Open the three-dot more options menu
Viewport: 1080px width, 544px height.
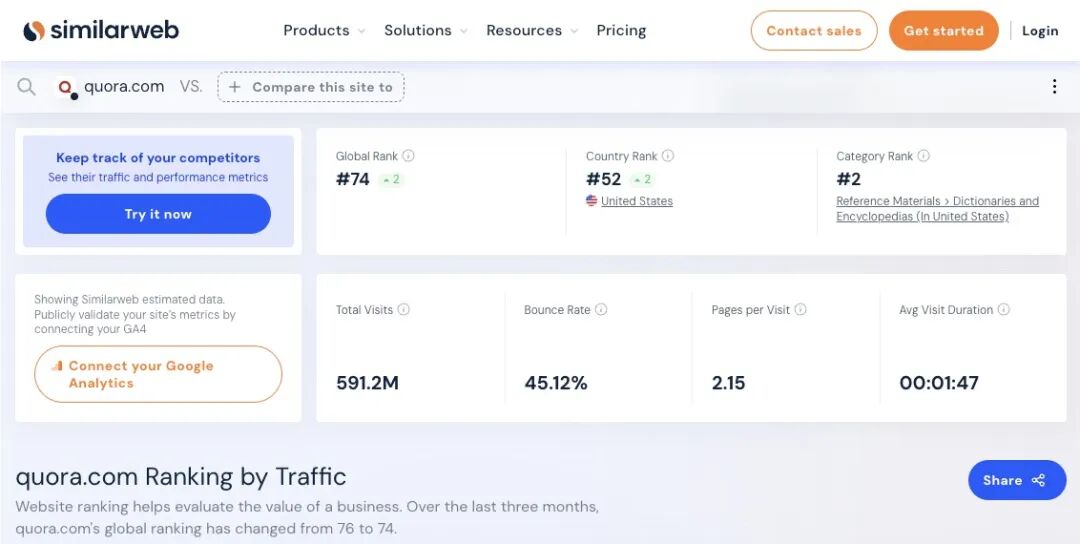[1054, 87]
